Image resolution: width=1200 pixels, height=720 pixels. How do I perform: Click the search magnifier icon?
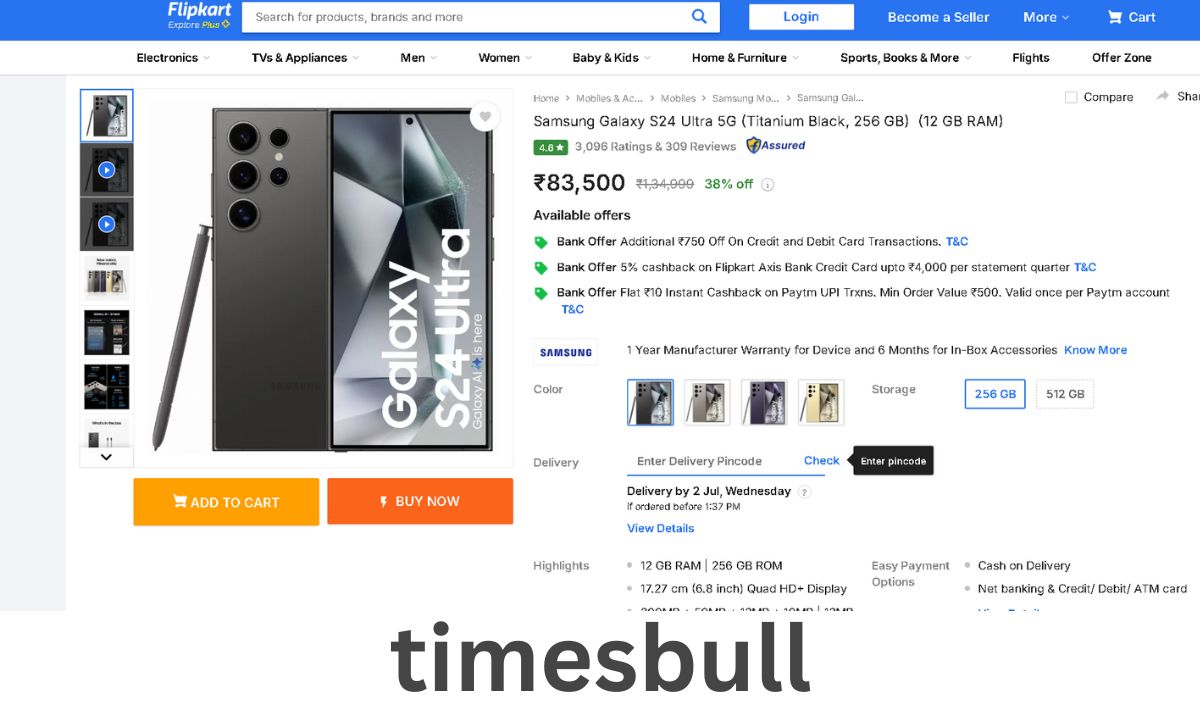[699, 16]
